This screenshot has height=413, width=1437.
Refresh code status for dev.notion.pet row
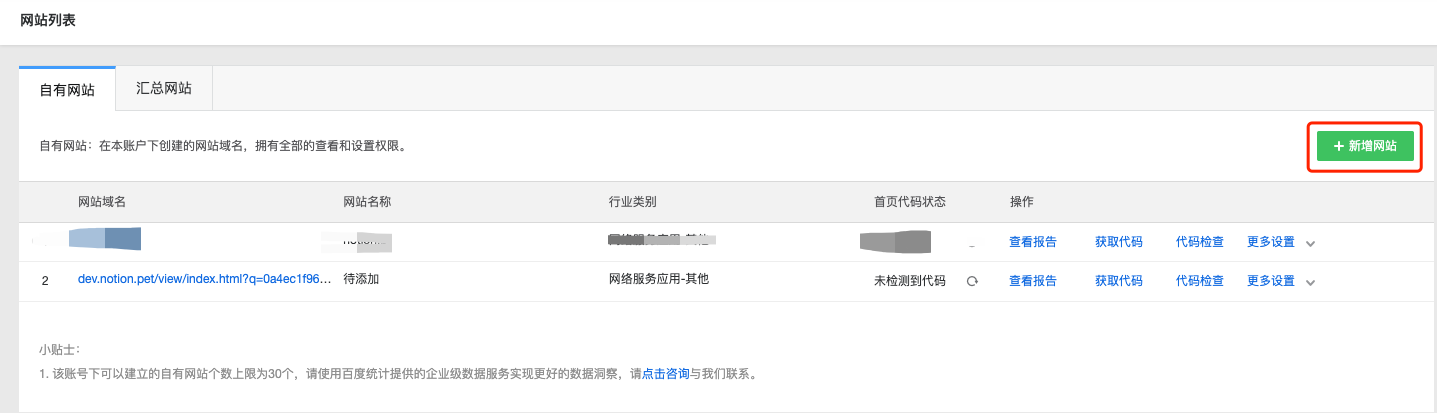971,281
